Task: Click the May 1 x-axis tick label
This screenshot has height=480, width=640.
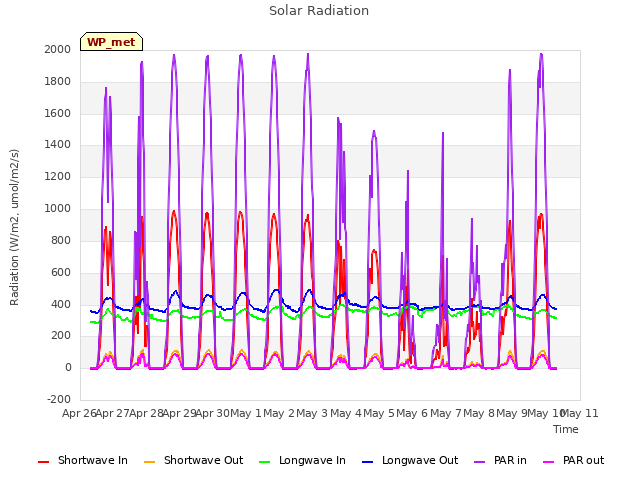Action: pyautogui.click(x=246, y=413)
